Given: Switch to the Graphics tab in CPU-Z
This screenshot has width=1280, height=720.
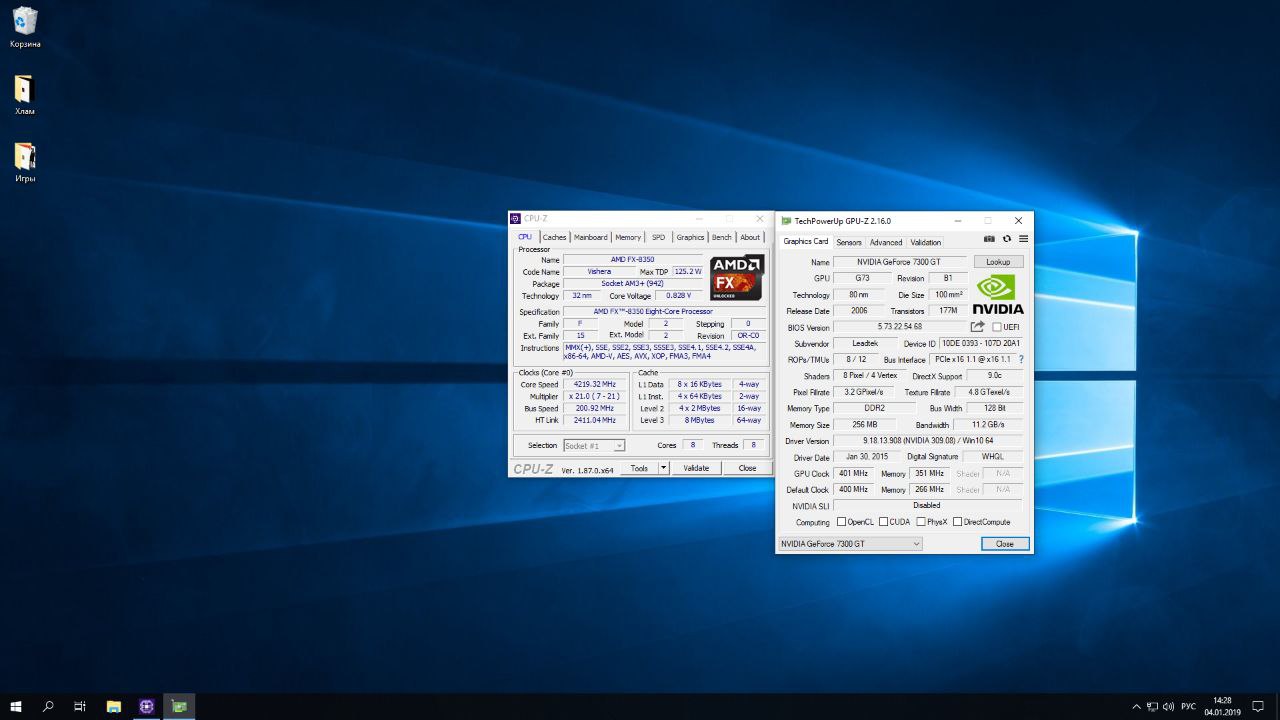Looking at the screenshot, I should tap(690, 237).
